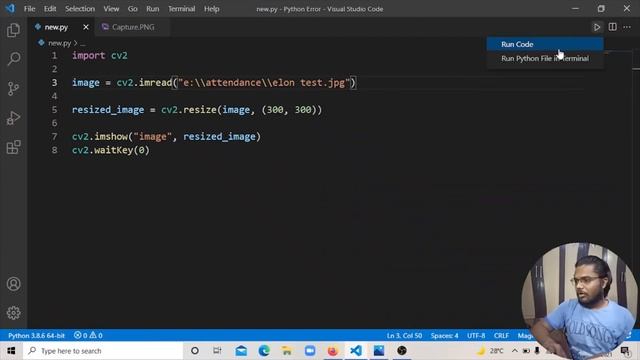The height and width of the screenshot is (360, 640).
Task: Click the Visual Studio Code taskbar icon
Action: [356, 351]
